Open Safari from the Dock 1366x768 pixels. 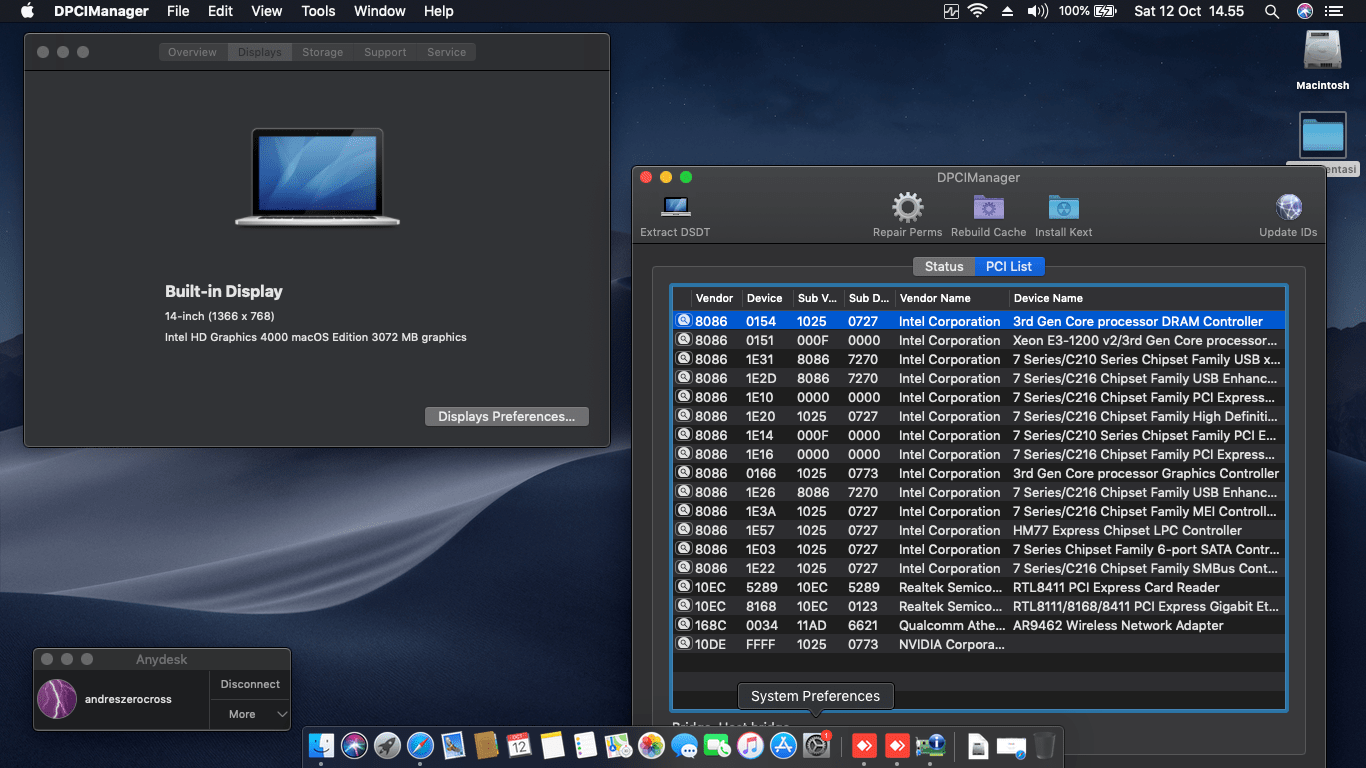point(420,745)
